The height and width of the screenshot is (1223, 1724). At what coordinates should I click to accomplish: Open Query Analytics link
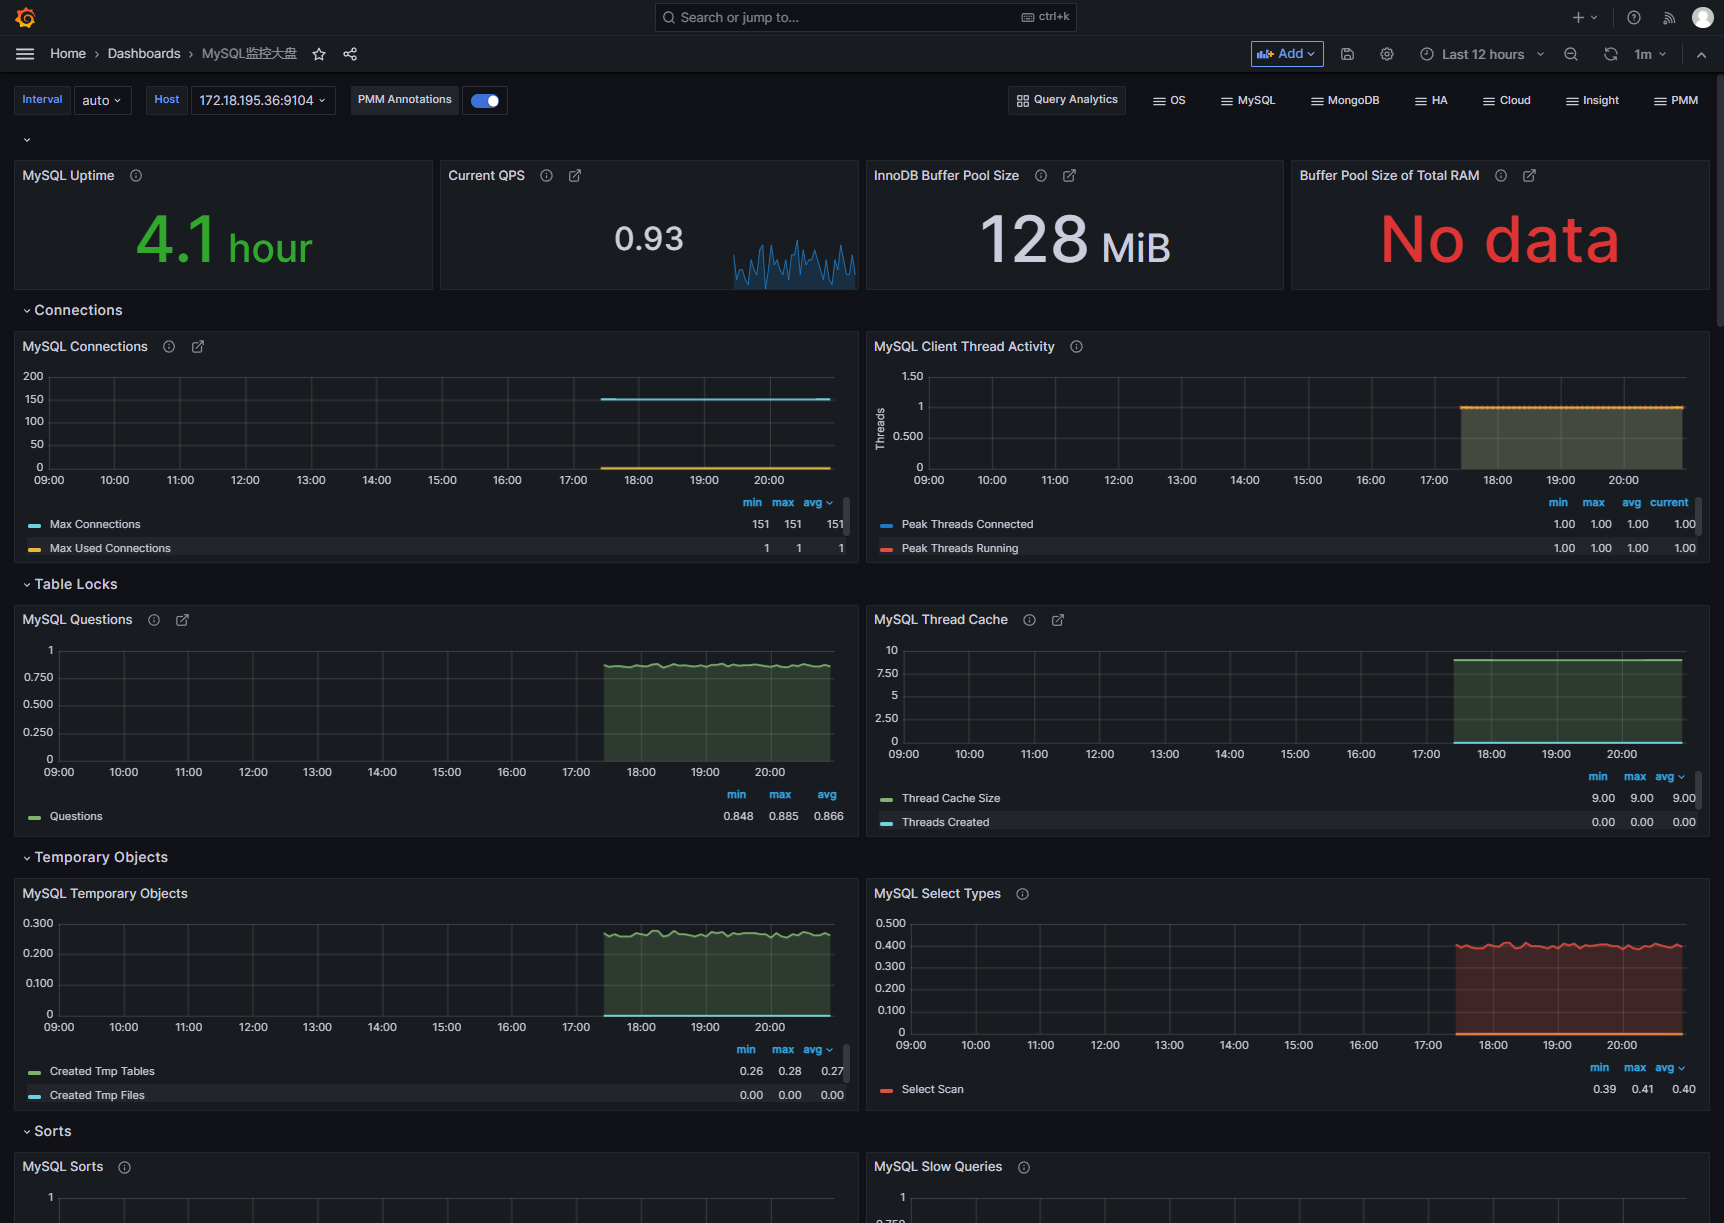[1067, 100]
